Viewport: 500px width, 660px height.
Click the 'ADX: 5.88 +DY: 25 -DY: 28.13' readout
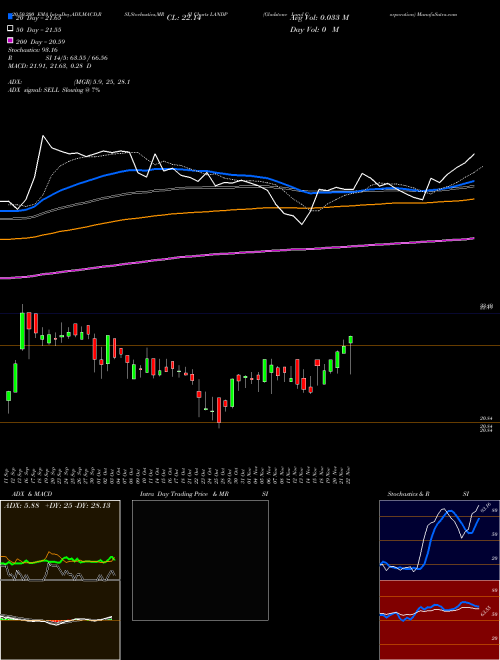(57, 505)
